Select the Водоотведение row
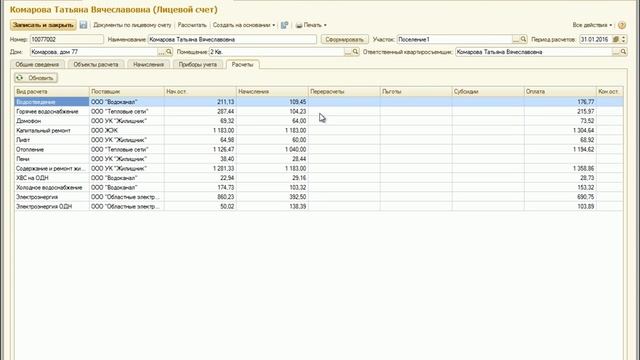This screenshot has width=640, height=360. (x=319, y=102)
